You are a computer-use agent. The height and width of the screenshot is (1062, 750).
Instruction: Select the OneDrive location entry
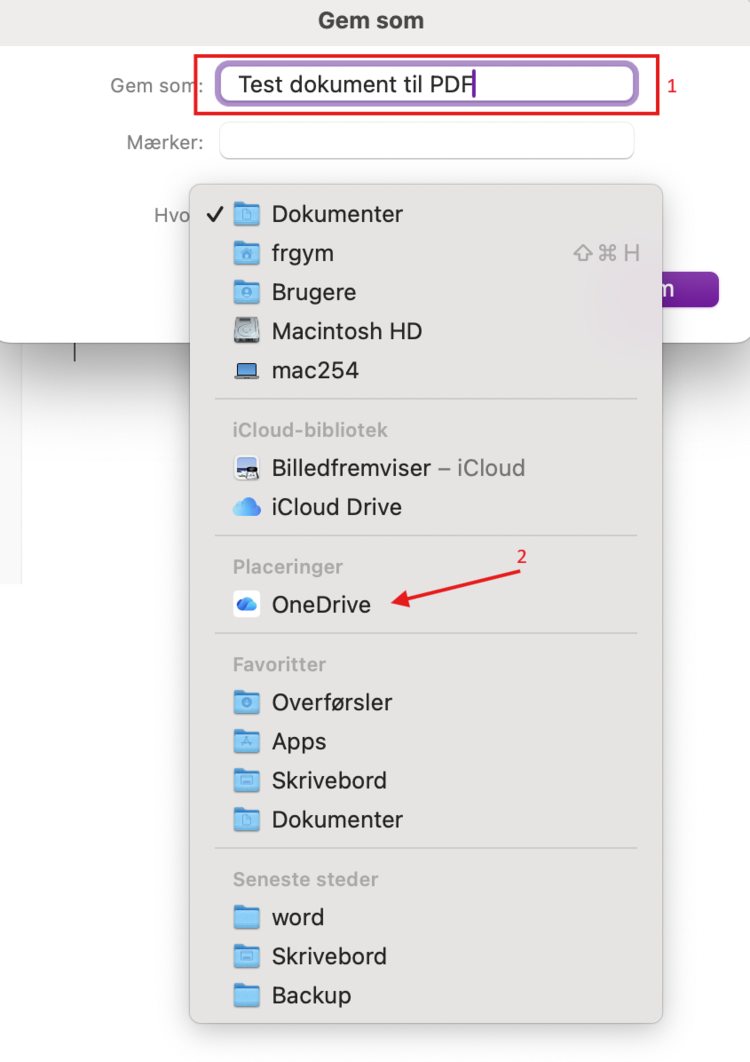tap(321, 605)
